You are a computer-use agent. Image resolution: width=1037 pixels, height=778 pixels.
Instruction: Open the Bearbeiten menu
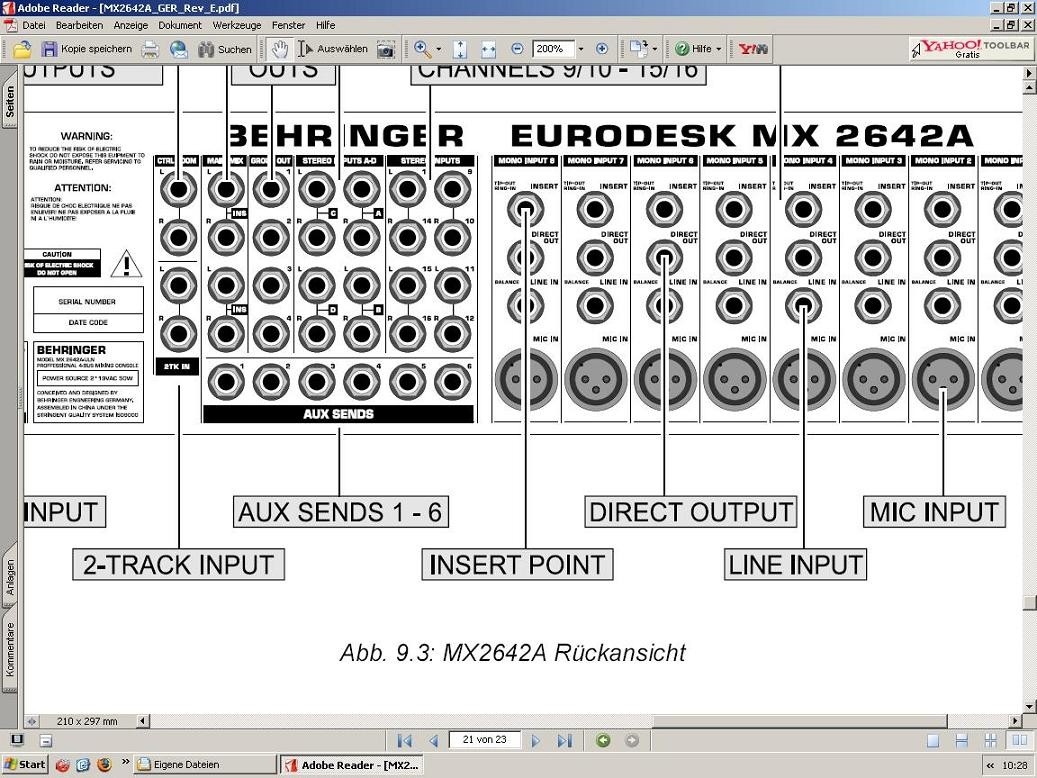(79, 25)
